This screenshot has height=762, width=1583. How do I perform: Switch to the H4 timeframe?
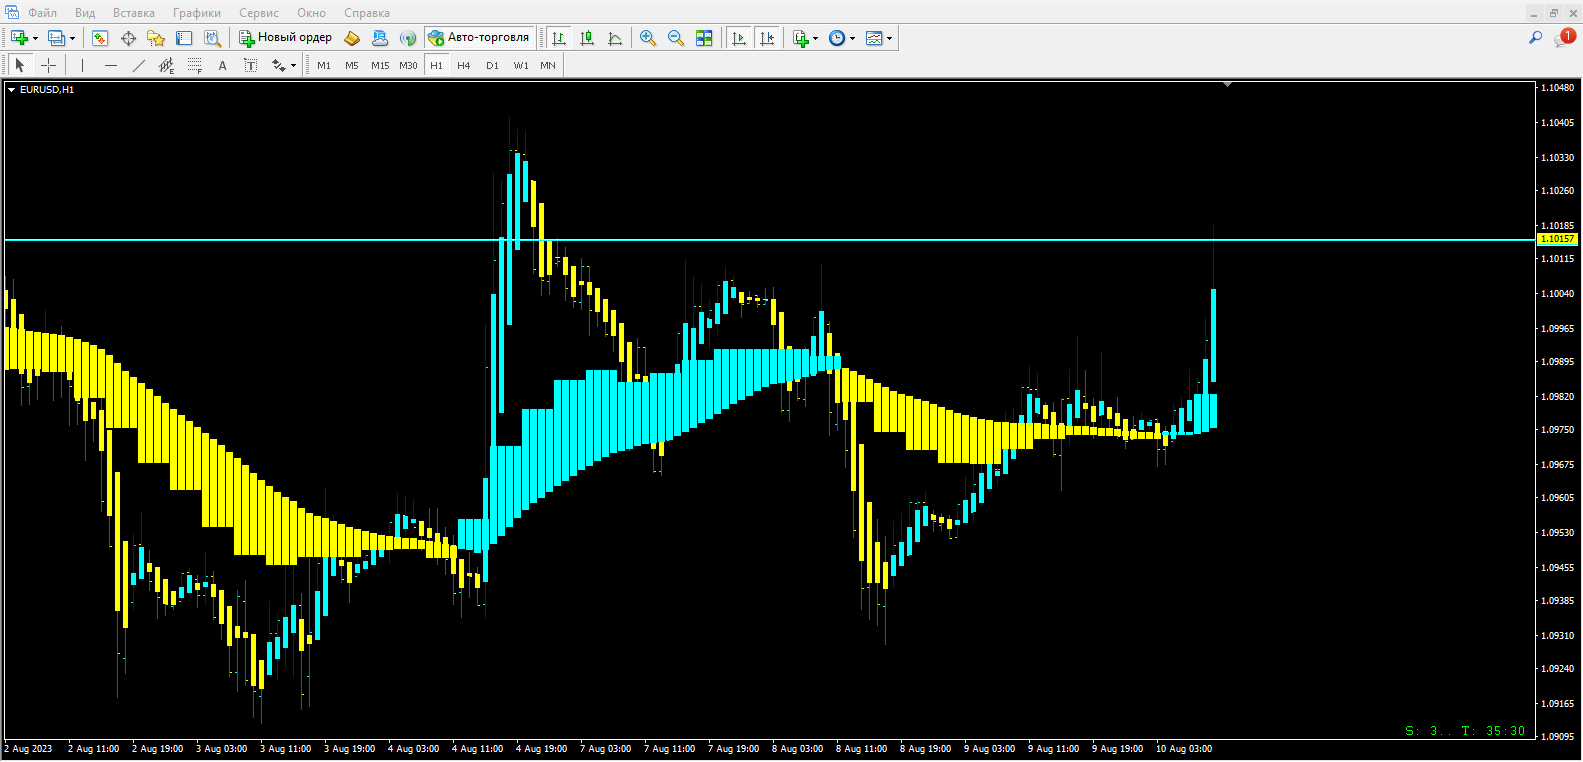point(463,65)
